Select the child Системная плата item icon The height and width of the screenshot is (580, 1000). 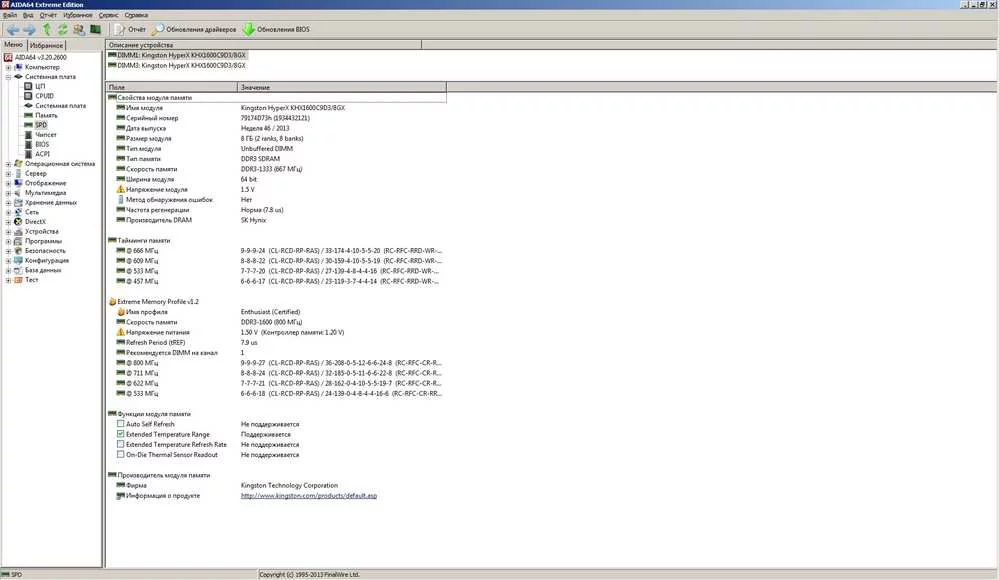[28, 105]
